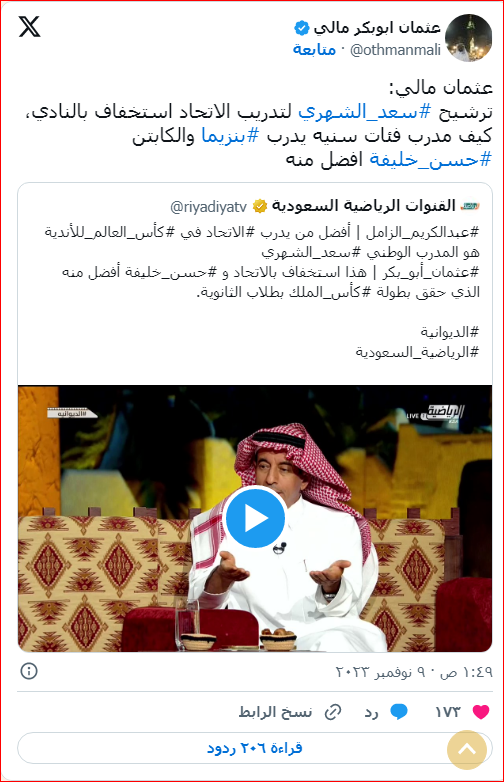Open the quoted tweet's @riyadiyatv handle
Screen dimensions: 504x782
tap(208, 206)
